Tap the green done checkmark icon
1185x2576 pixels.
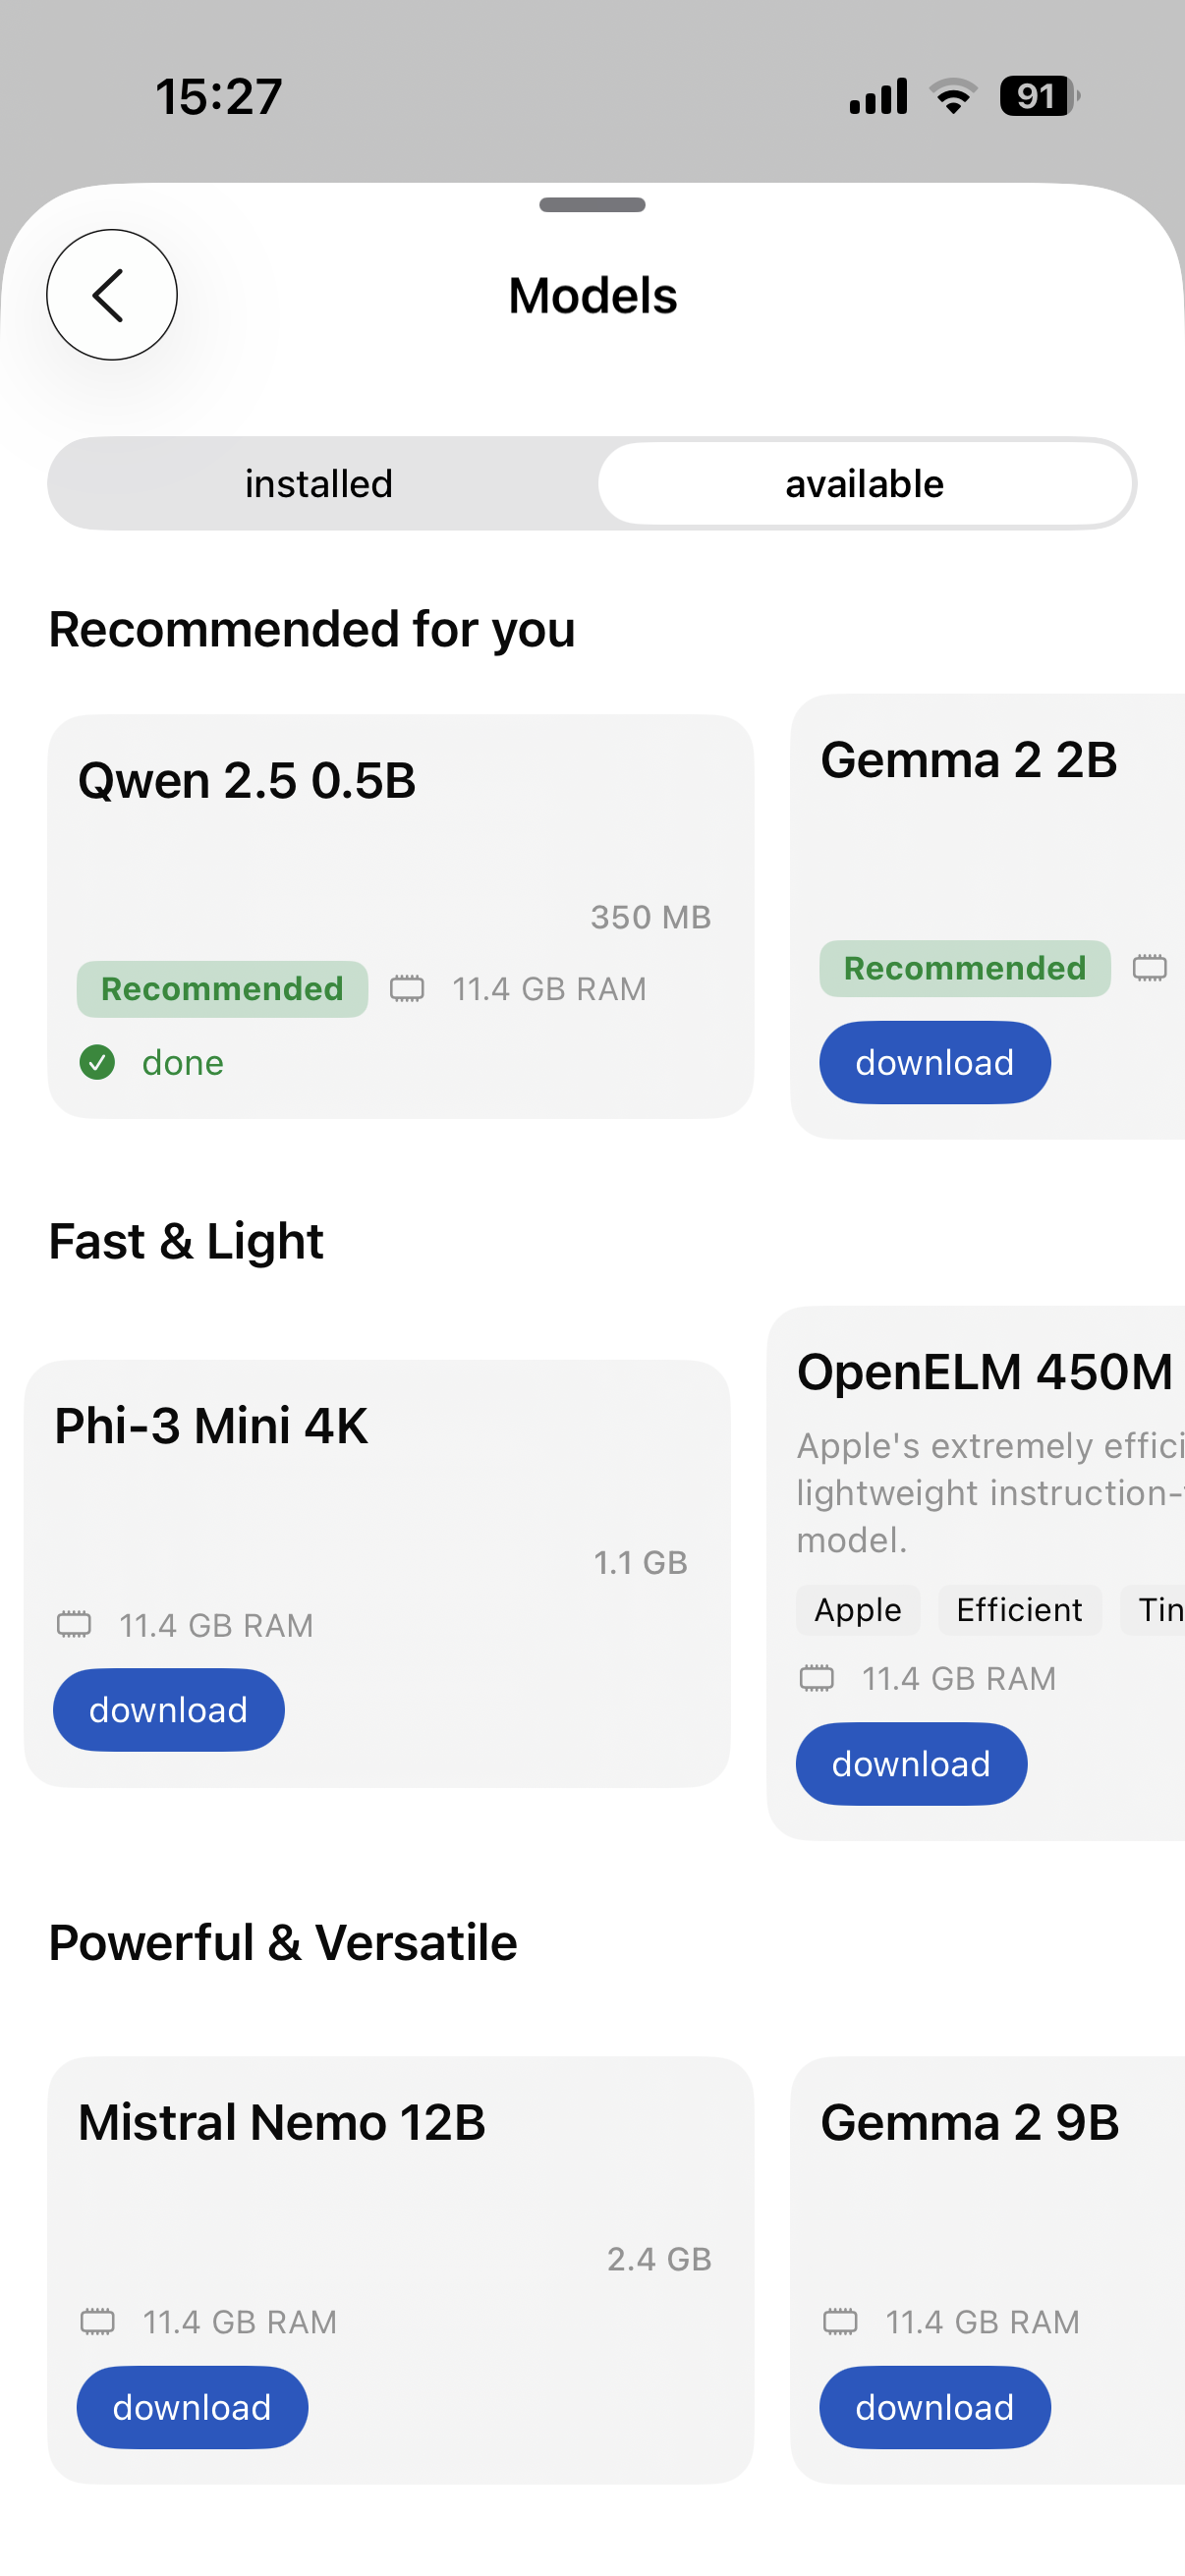[97, 1062]
